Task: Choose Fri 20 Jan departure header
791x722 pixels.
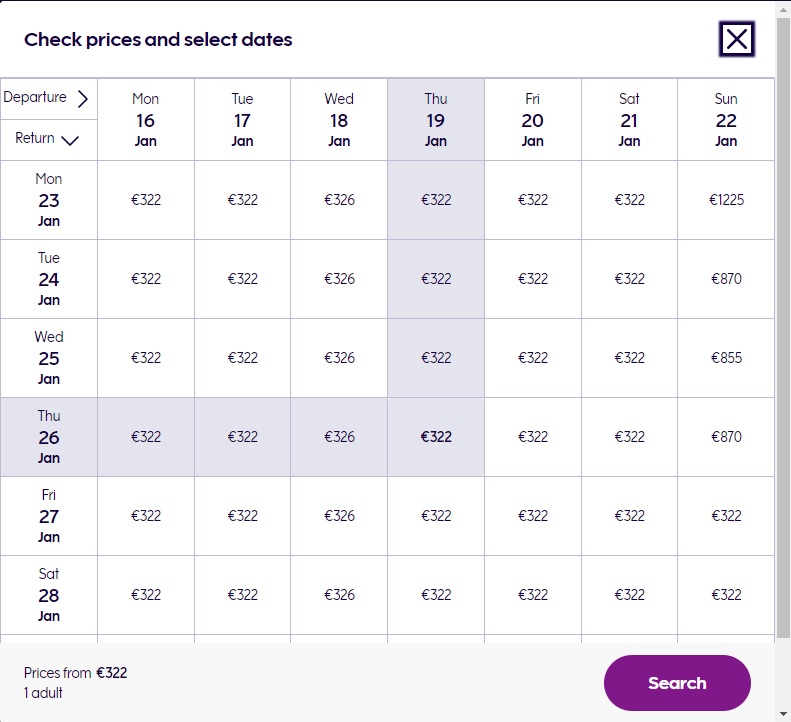Action: (x=532, y=120)
